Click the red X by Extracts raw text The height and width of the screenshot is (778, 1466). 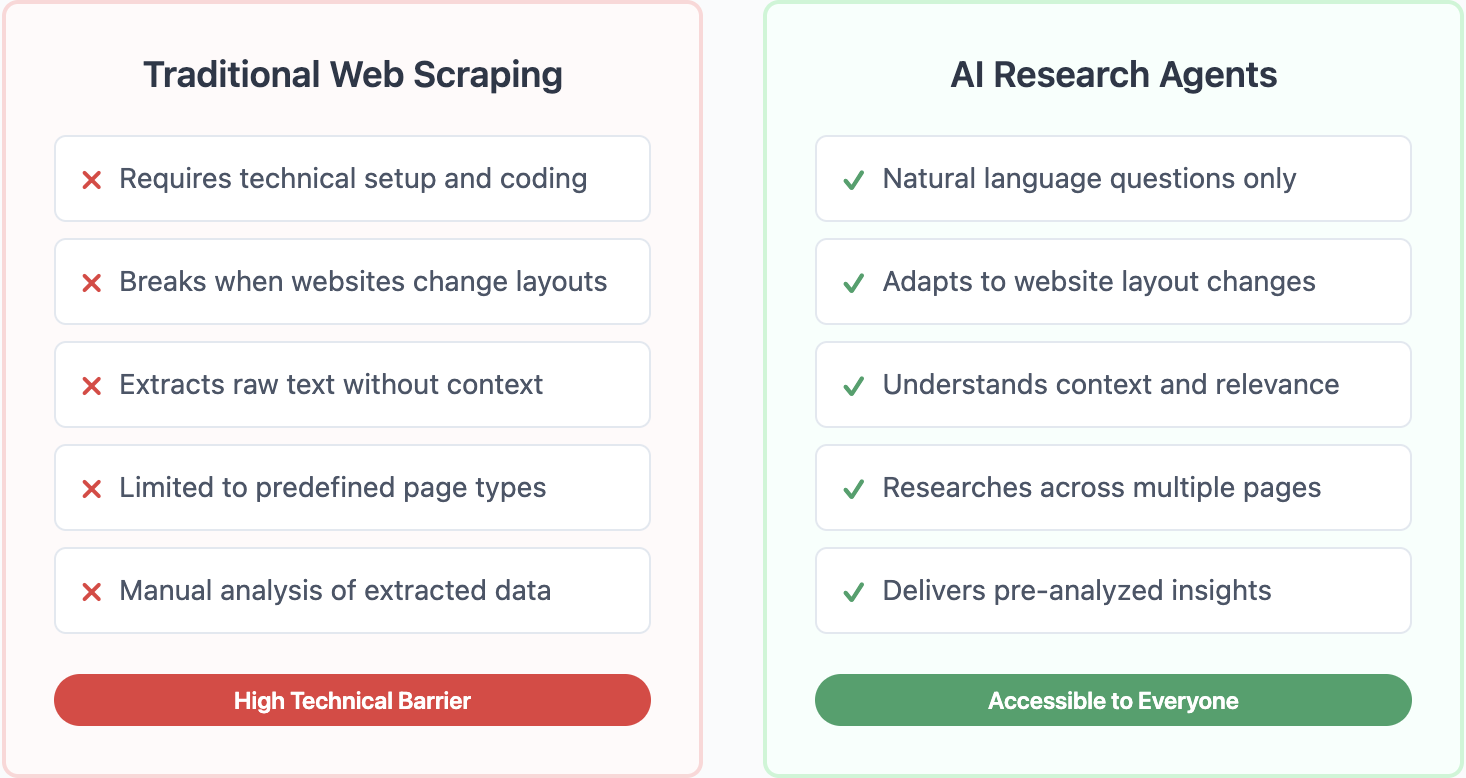click(92, 386)
